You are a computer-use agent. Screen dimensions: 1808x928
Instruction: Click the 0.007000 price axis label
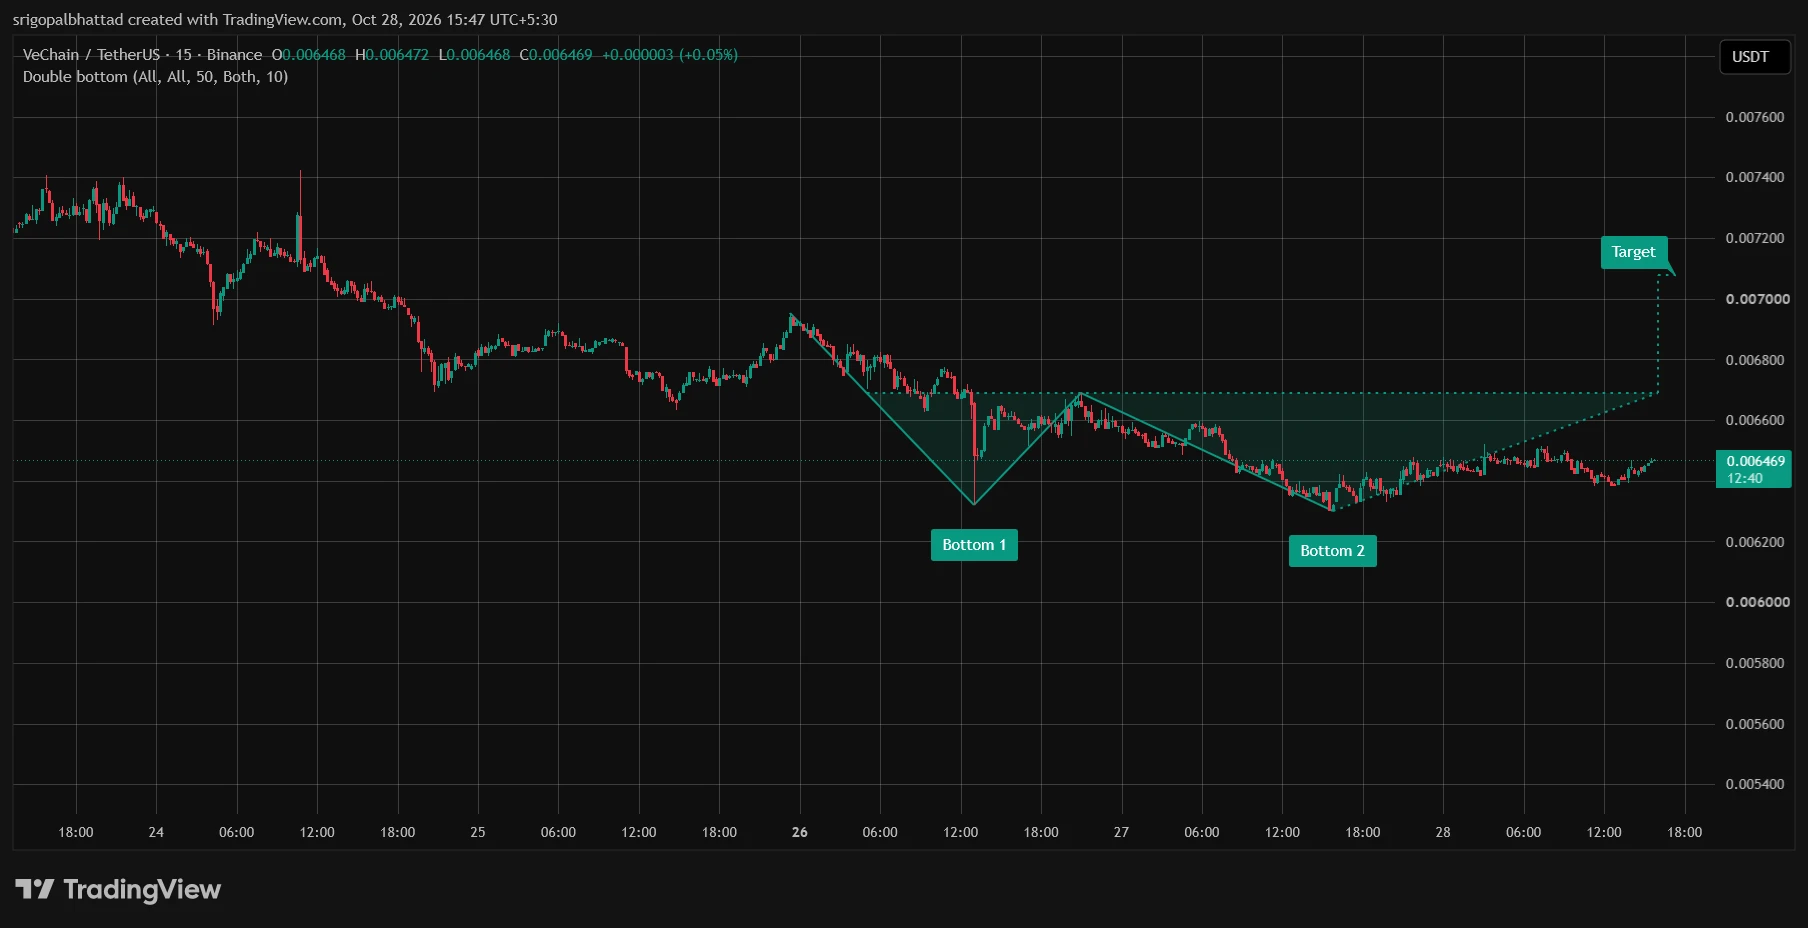coord(1758,299)
